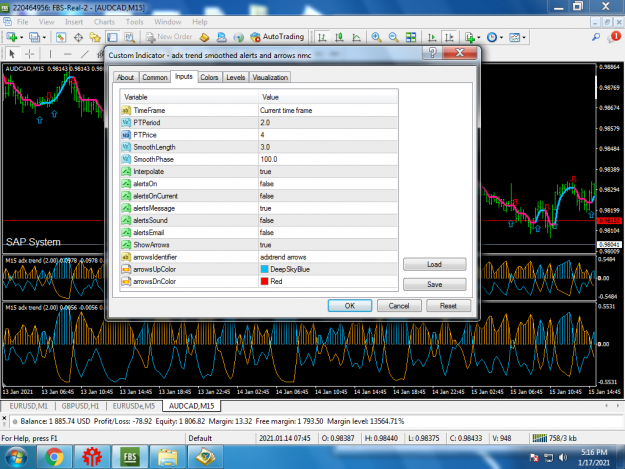Toggle the Terminal panel toolbar icon
Viewport: 625px width, 469px height.
pyautogui.click(x=112, y=37)
